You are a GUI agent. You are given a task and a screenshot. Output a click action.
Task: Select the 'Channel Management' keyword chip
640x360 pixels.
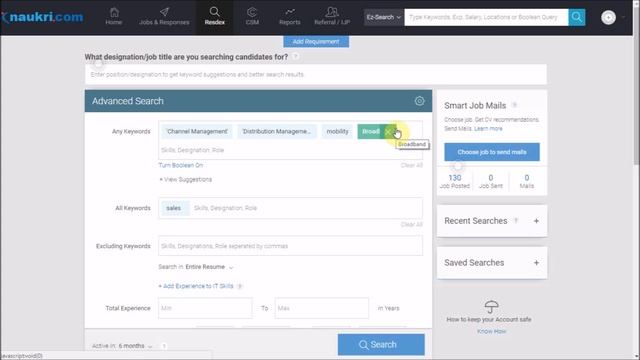point(197,131)
